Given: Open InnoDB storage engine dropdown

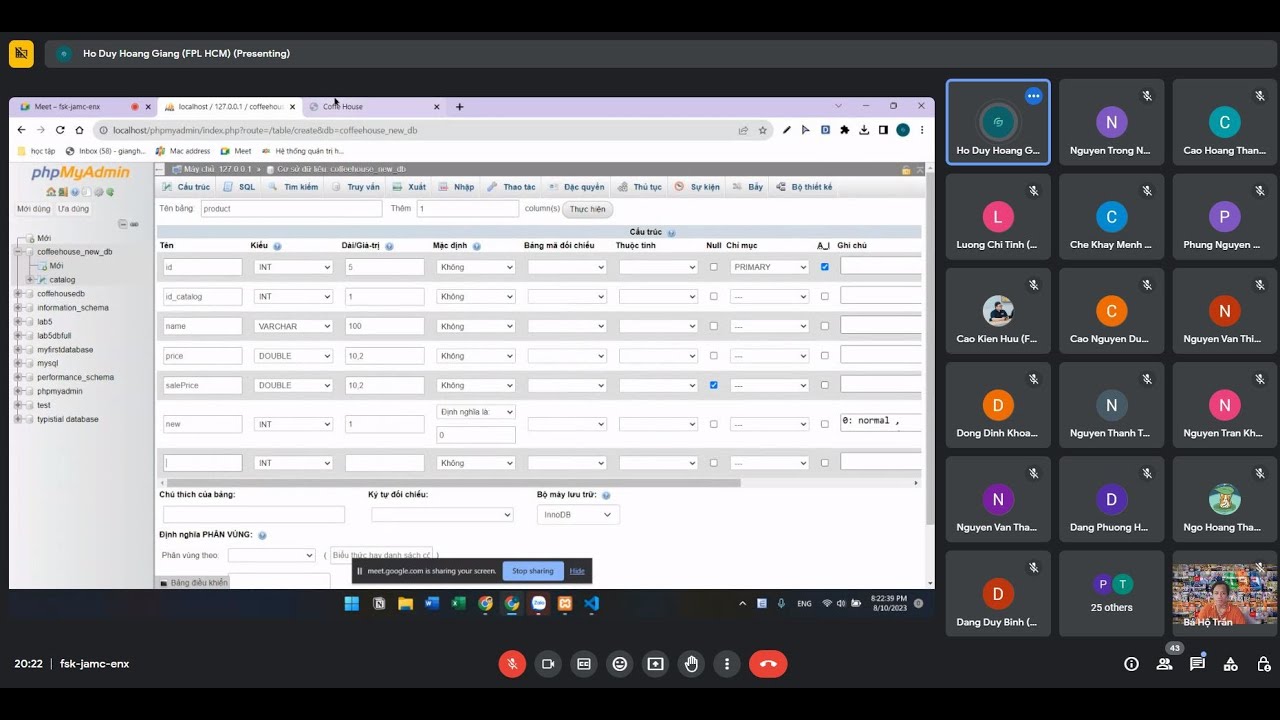Looking at the screenshot, I should pyautogui.click(x=578, y=514).
